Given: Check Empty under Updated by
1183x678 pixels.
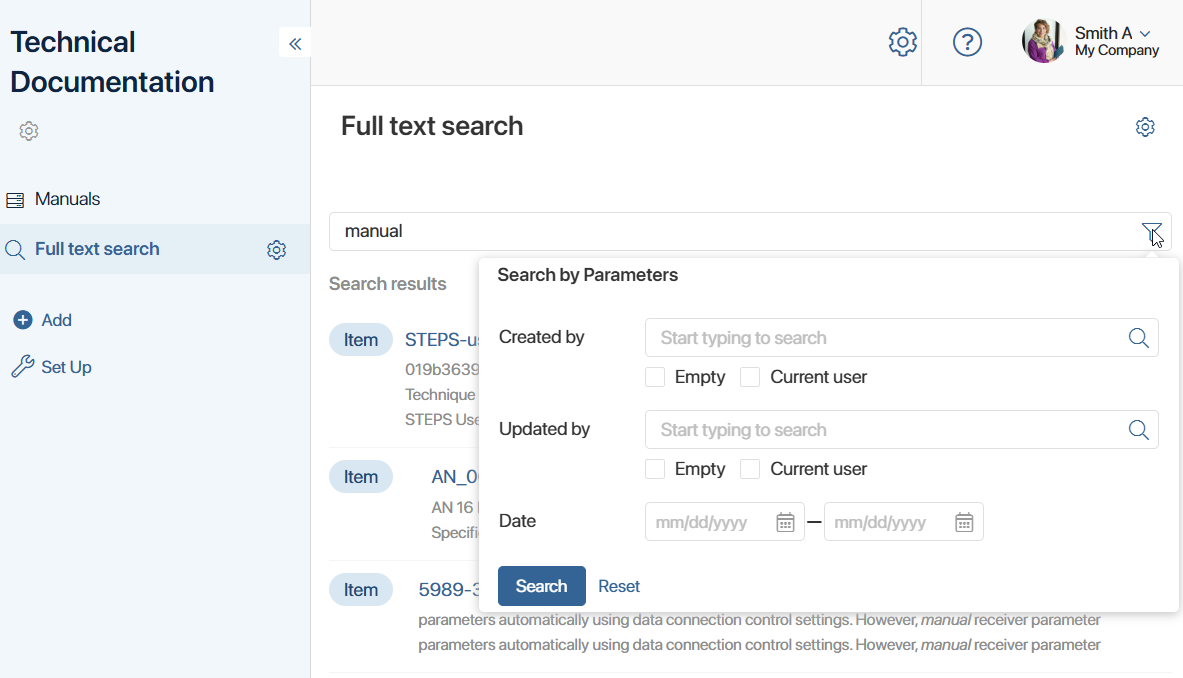Looking at the screenshot, I should [x=654, y=469].
